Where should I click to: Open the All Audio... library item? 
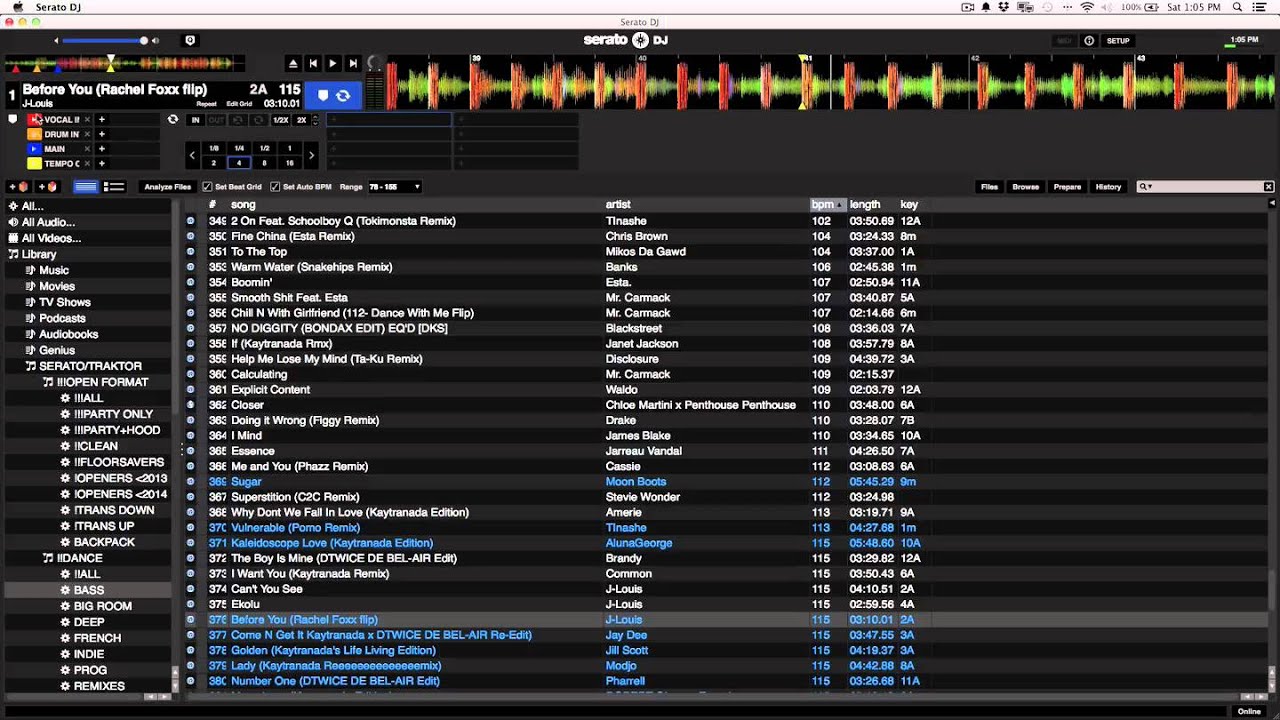click(x=48, y=222)
